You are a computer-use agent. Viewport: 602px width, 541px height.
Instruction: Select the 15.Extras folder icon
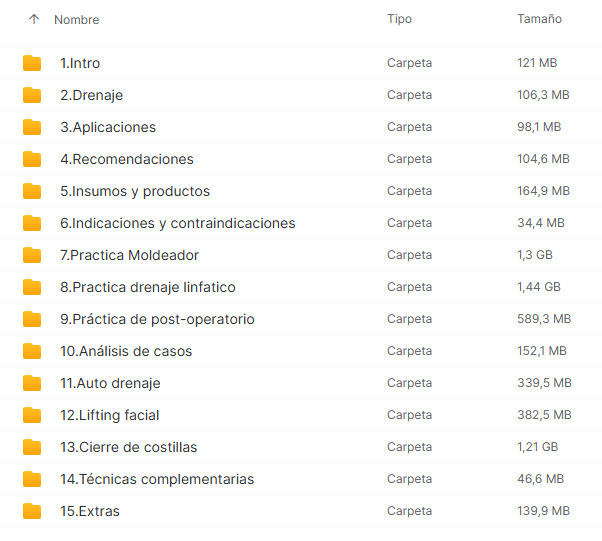tap(32, 511)
